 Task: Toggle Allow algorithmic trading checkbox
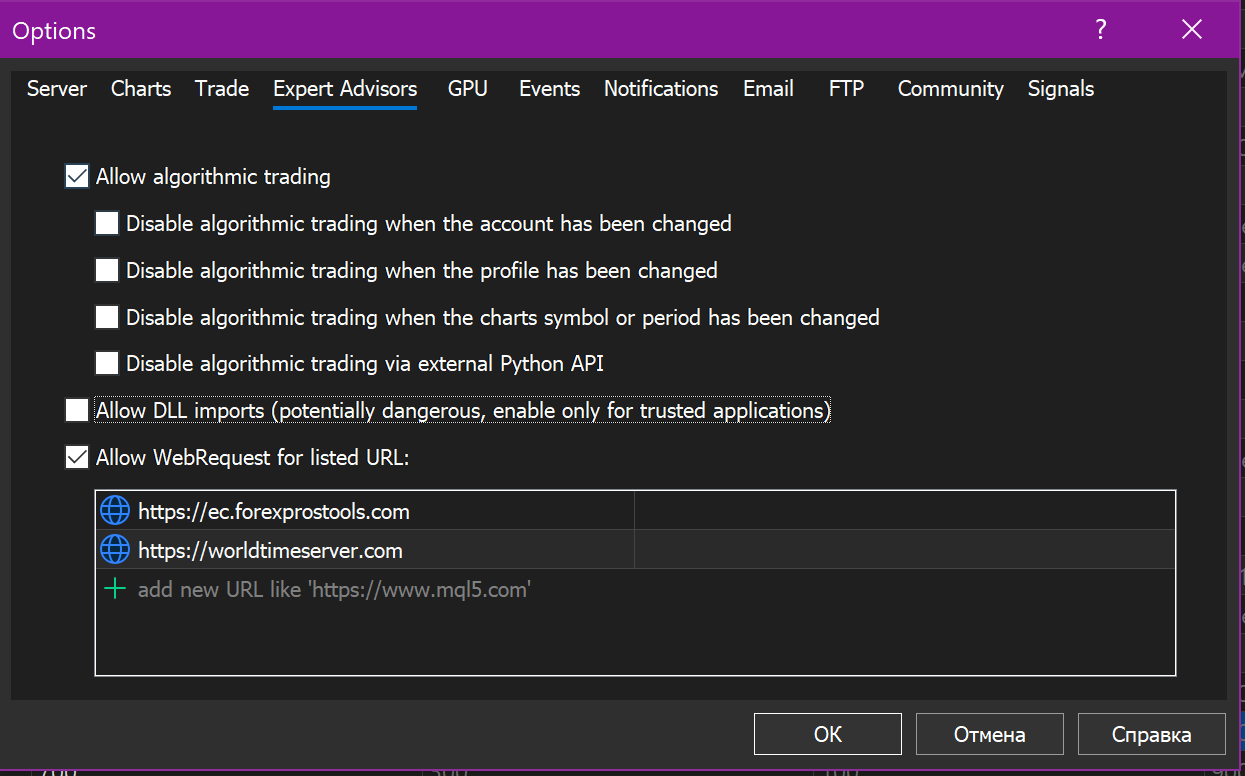point(77,177)
